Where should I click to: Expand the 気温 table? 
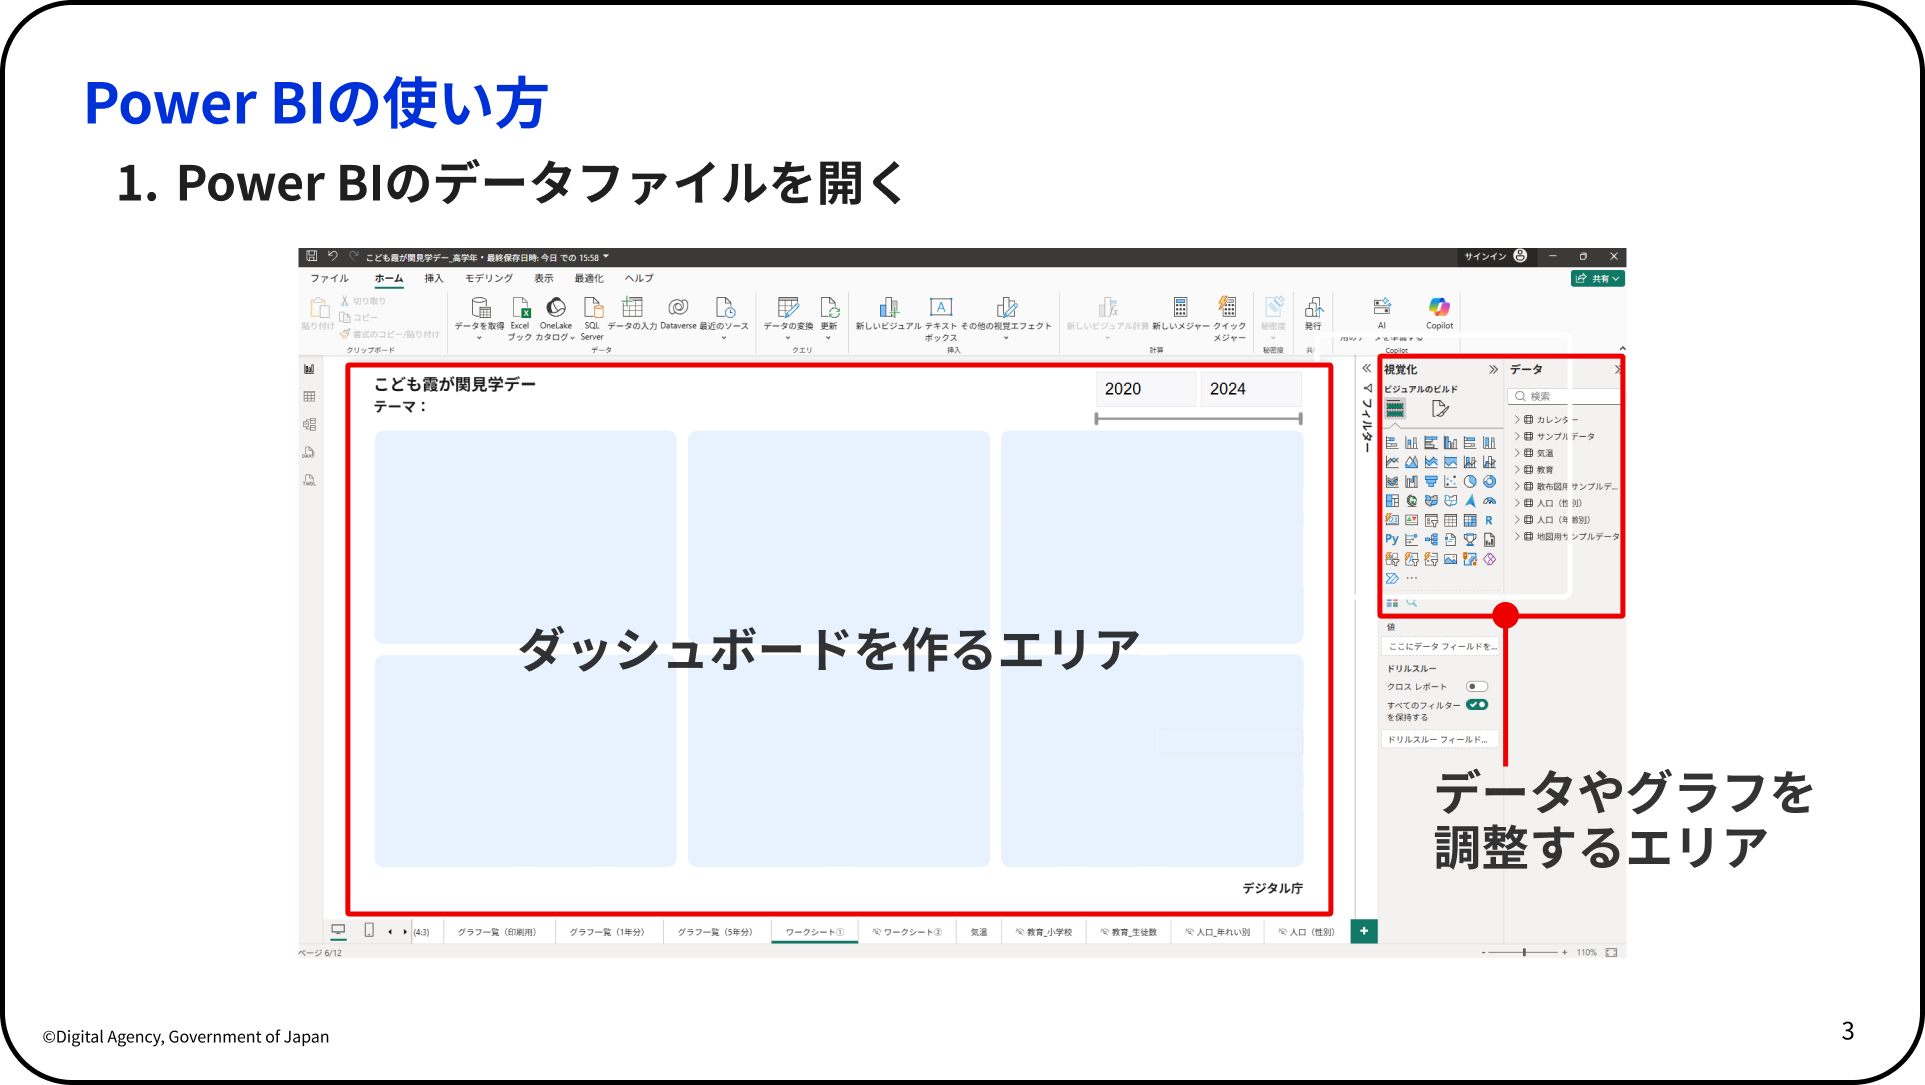tap(1517, 453)
